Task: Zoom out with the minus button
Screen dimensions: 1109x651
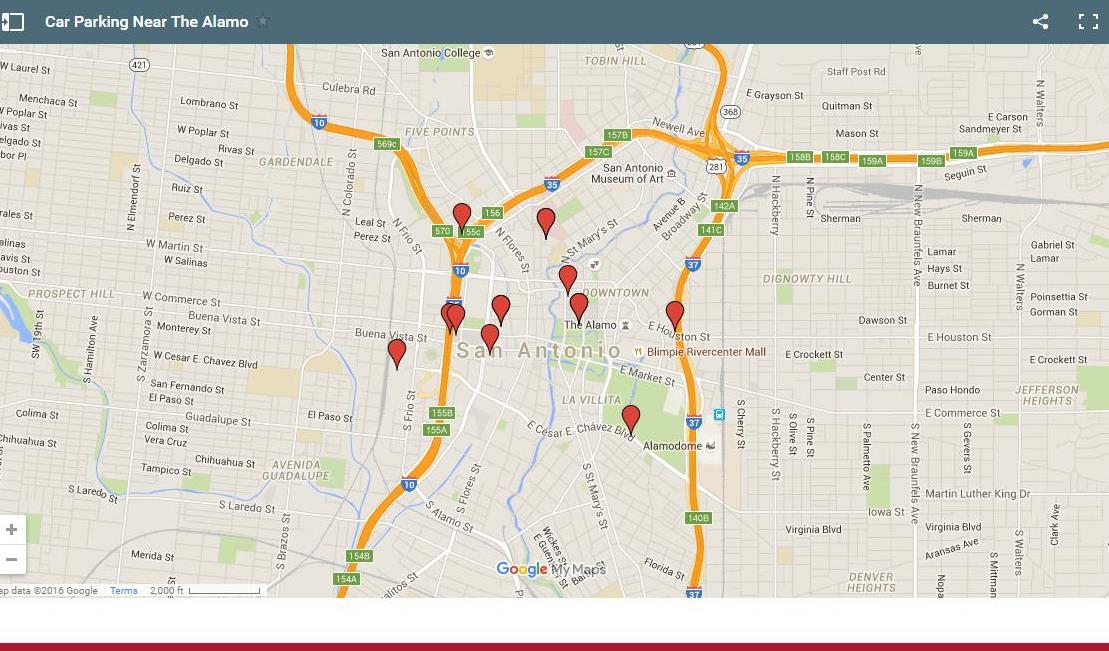Action: coord(11,560)
